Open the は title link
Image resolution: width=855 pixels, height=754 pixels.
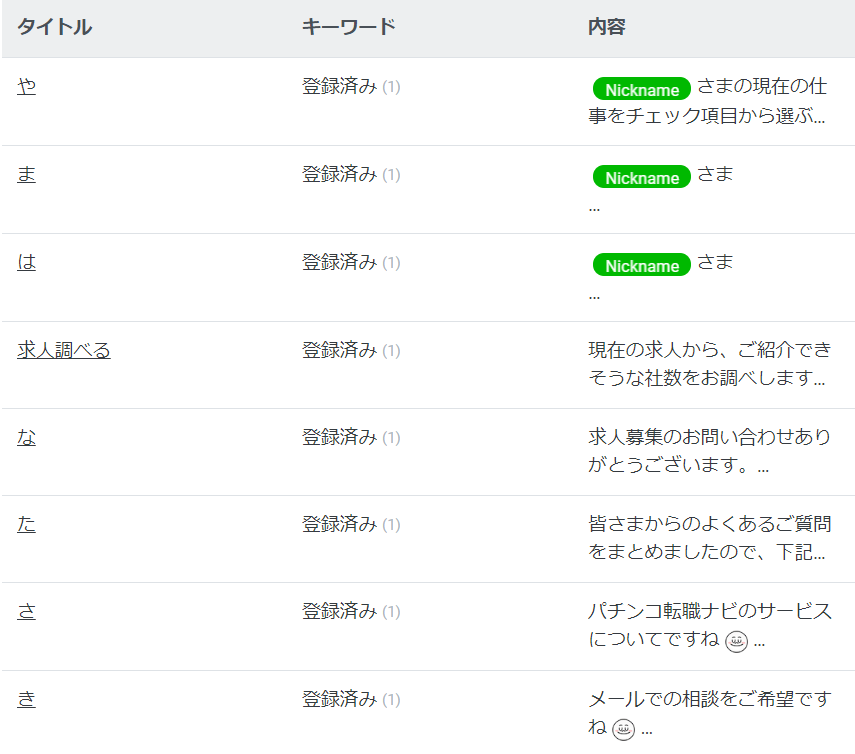26,262
